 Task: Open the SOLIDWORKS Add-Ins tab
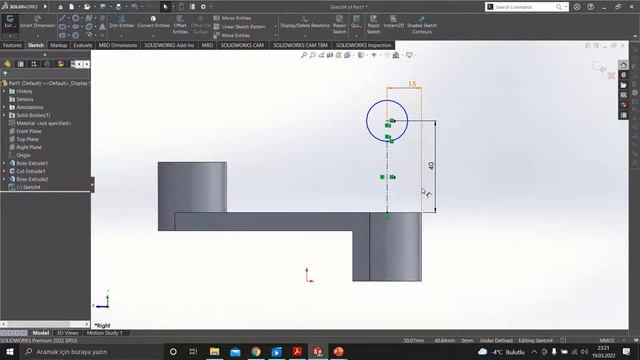169,45
